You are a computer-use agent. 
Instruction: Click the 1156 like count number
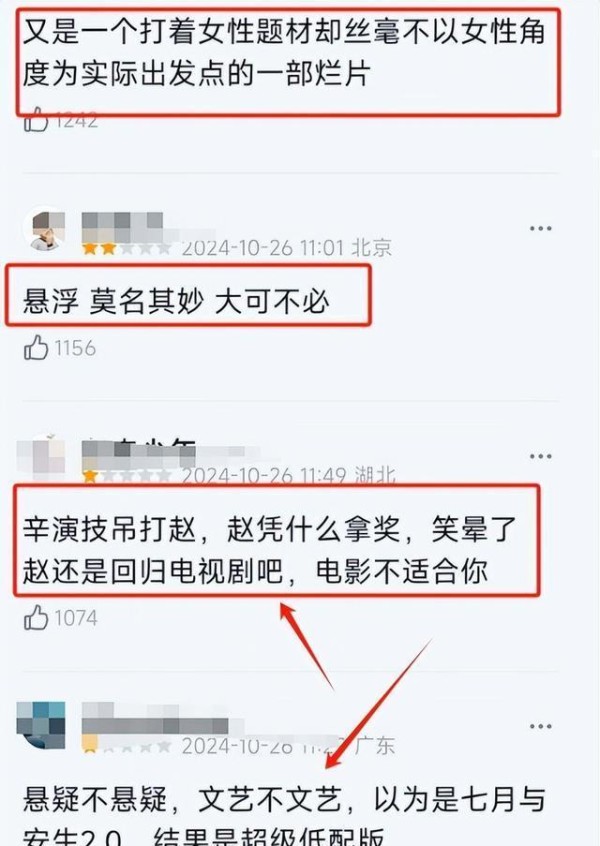[x=76, y=348]
